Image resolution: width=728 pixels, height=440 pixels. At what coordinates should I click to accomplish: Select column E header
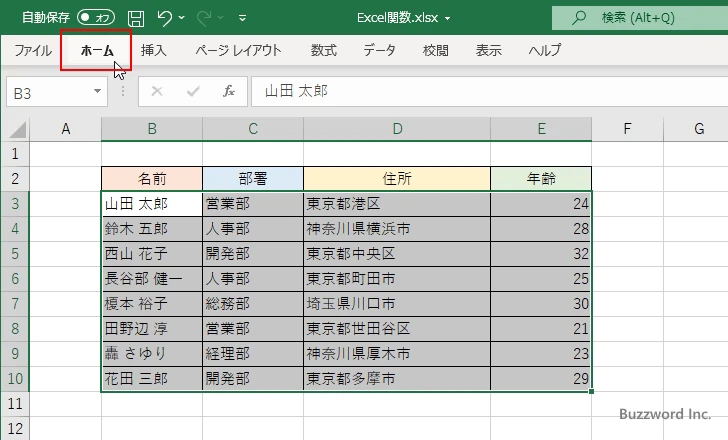tap(541, 129)
